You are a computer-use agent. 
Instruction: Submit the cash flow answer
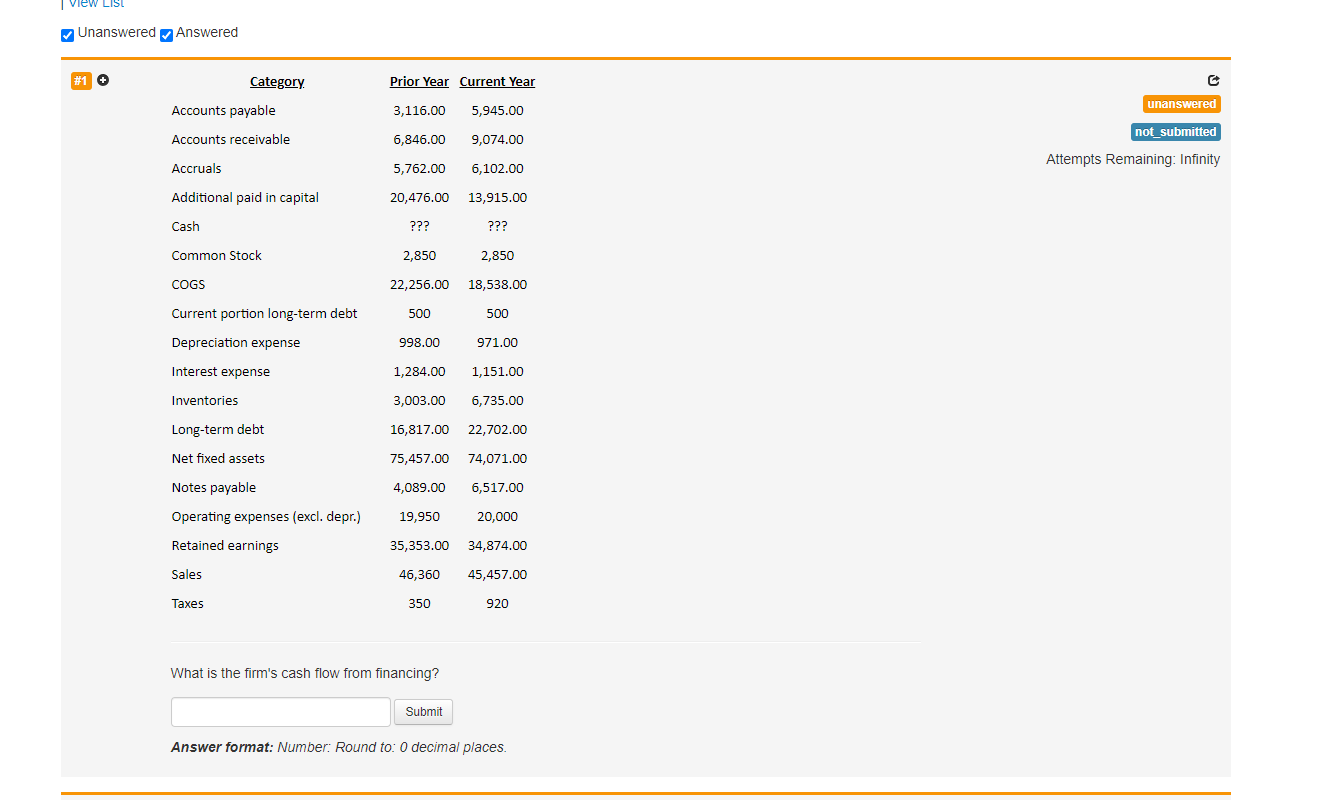[x=424, y=712]
